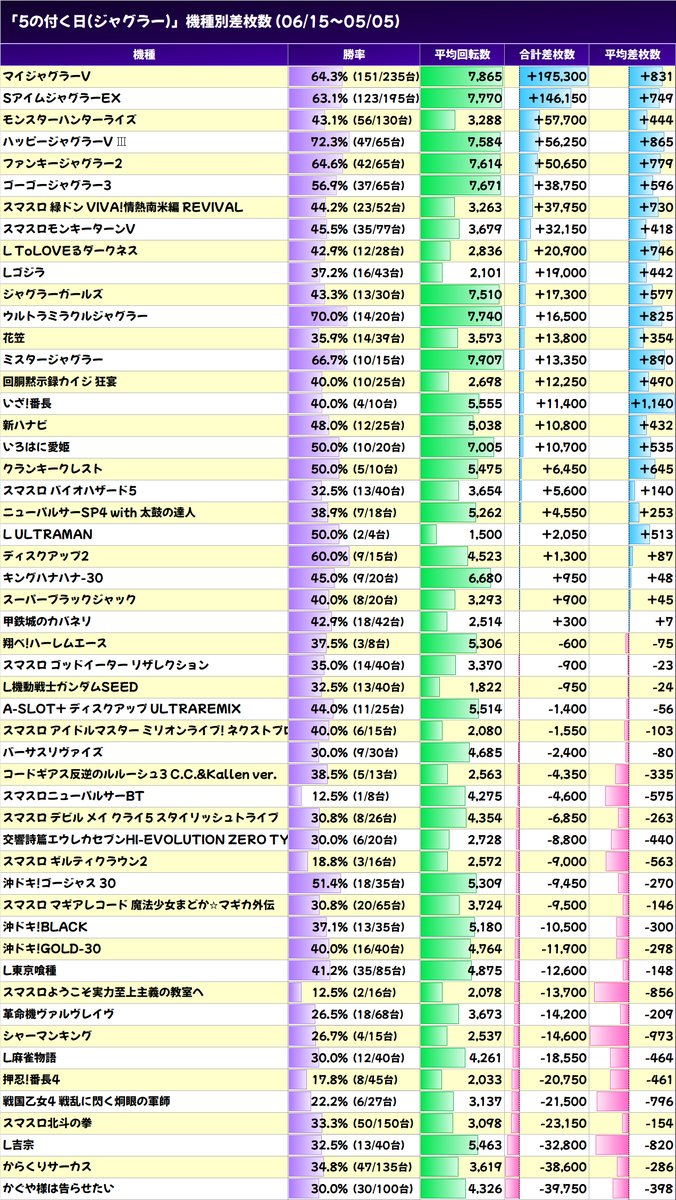This screenshot has width=676, height=1200.
Task: Click the 平均差枚数 column header
Action: click(x=632, y=54)
